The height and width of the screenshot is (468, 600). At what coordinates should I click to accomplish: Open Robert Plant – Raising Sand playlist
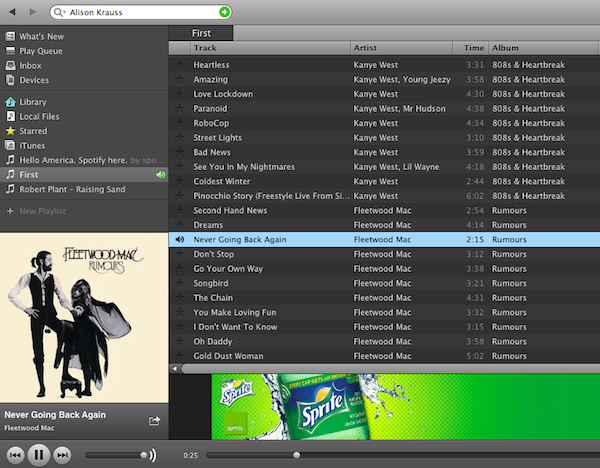(x=84, y=189)
